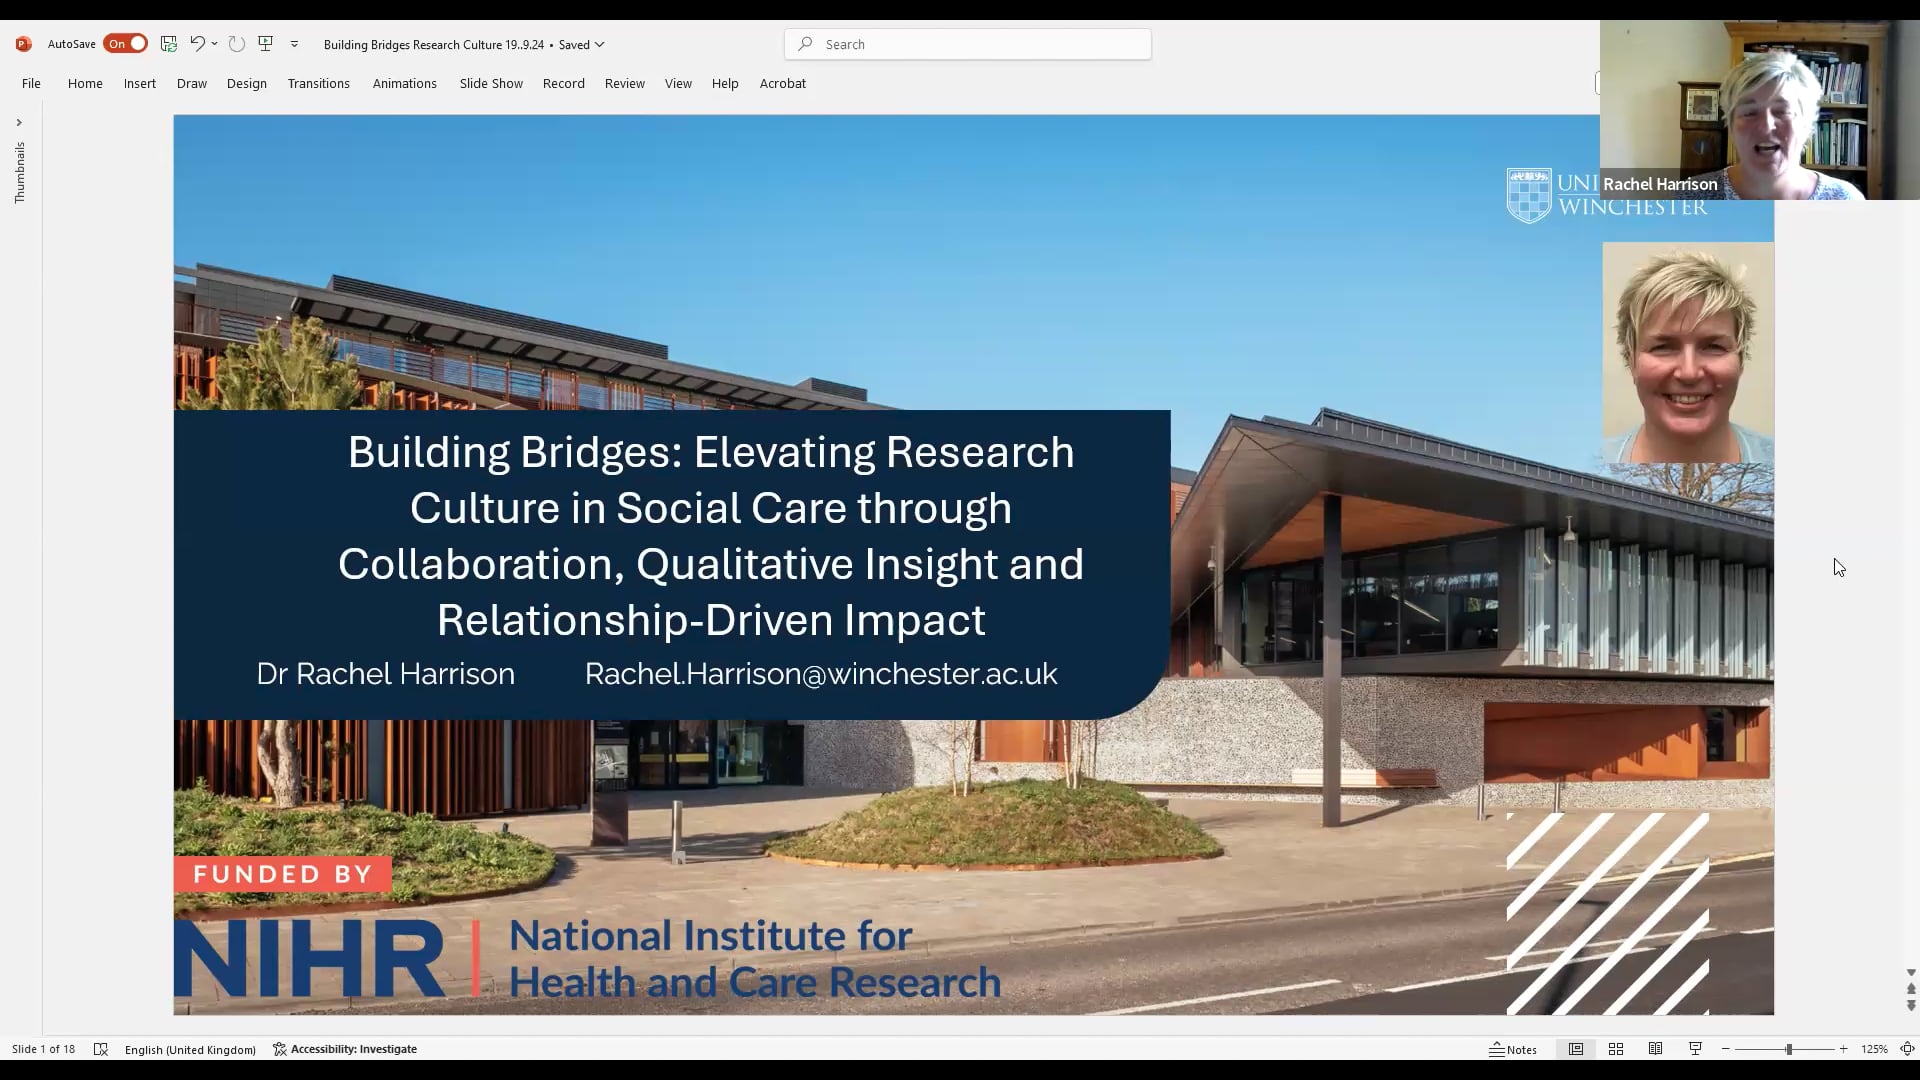This screenshot has width=1920, height=1080.
Task: Open the file name Saved dropdown chevron
Action: (600, 44)
